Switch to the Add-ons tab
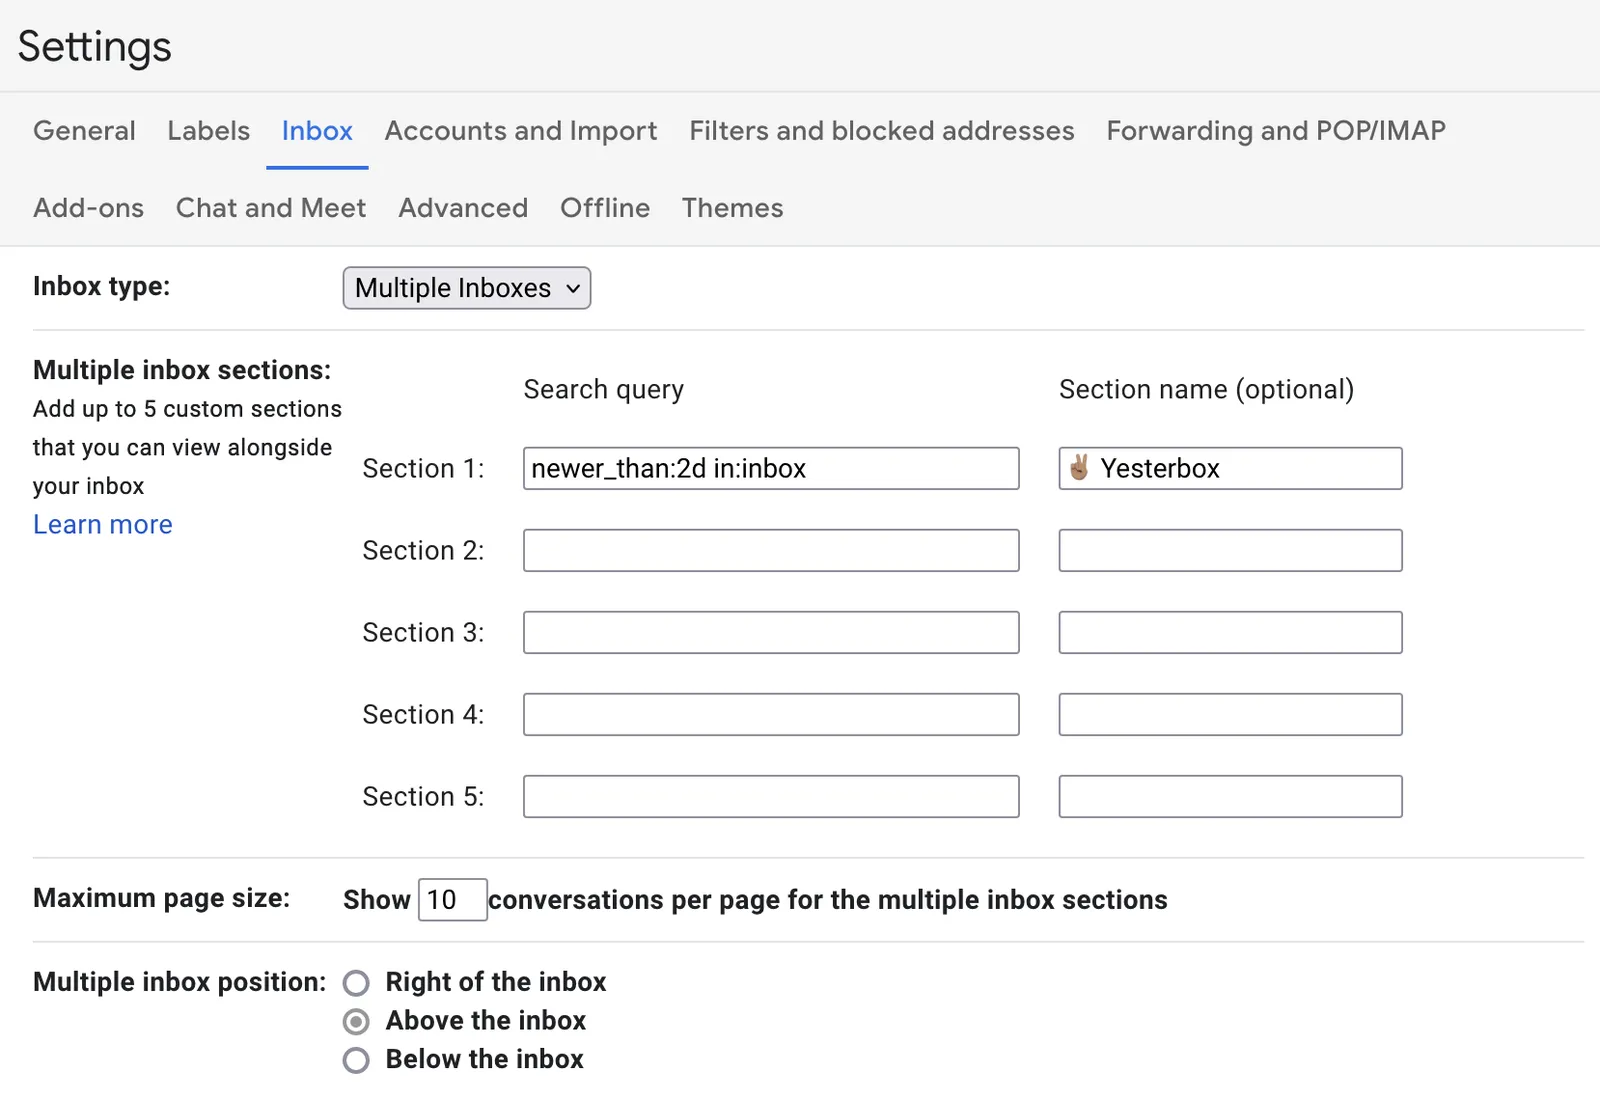The image size is (1600, 1096). pyautogui.click(x=88, y=208)
